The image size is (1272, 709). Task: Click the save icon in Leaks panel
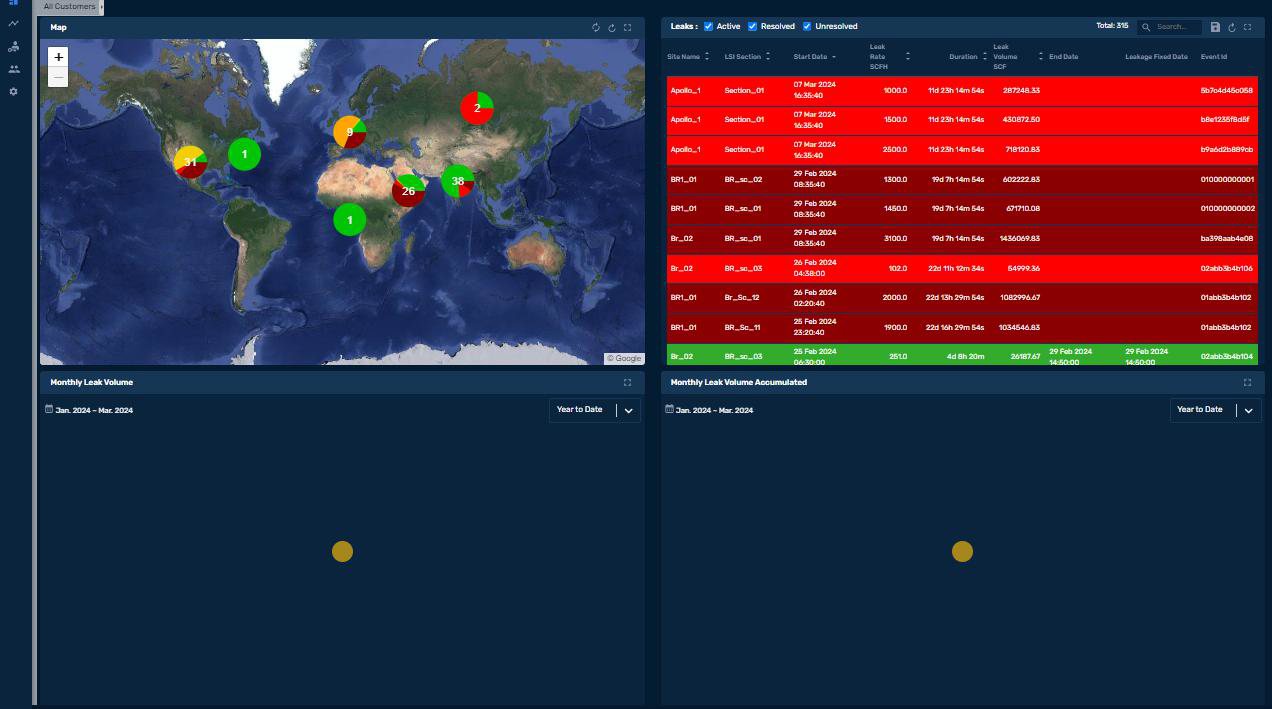click(1215, 27)
